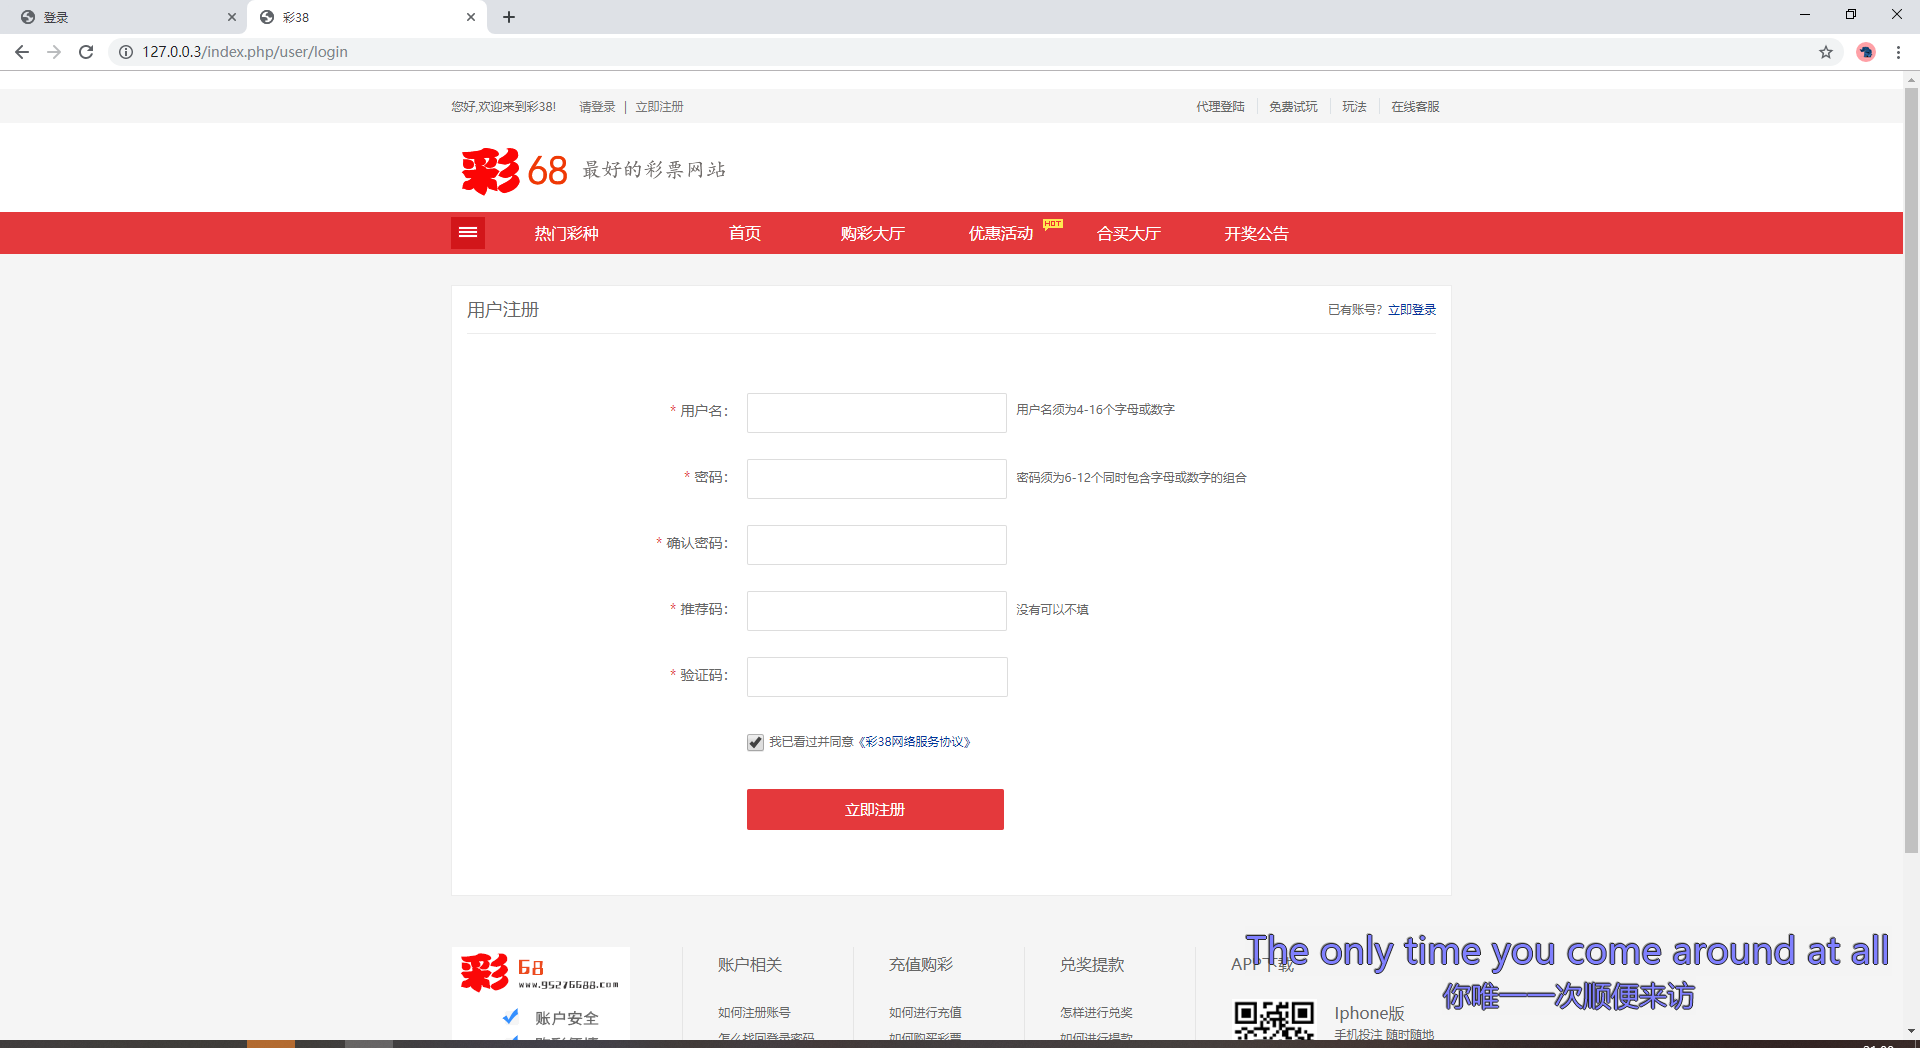Open the 在线客服 customer service link
Screen dimensions: 1920x1048
[1414, 106]
